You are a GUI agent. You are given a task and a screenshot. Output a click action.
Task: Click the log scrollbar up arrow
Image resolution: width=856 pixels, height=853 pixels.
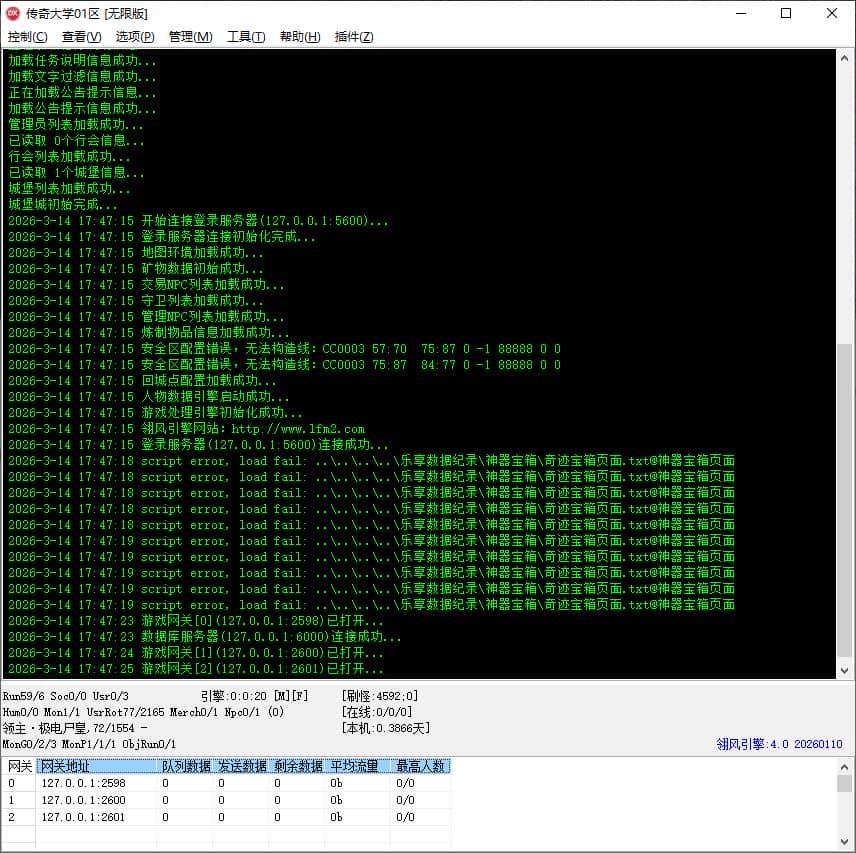[844, 58]
